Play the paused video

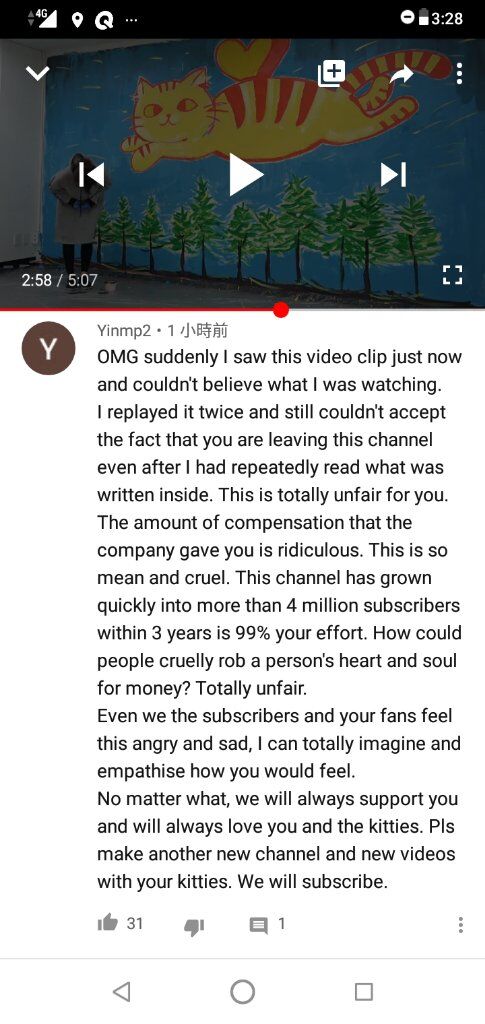[245, 174]
